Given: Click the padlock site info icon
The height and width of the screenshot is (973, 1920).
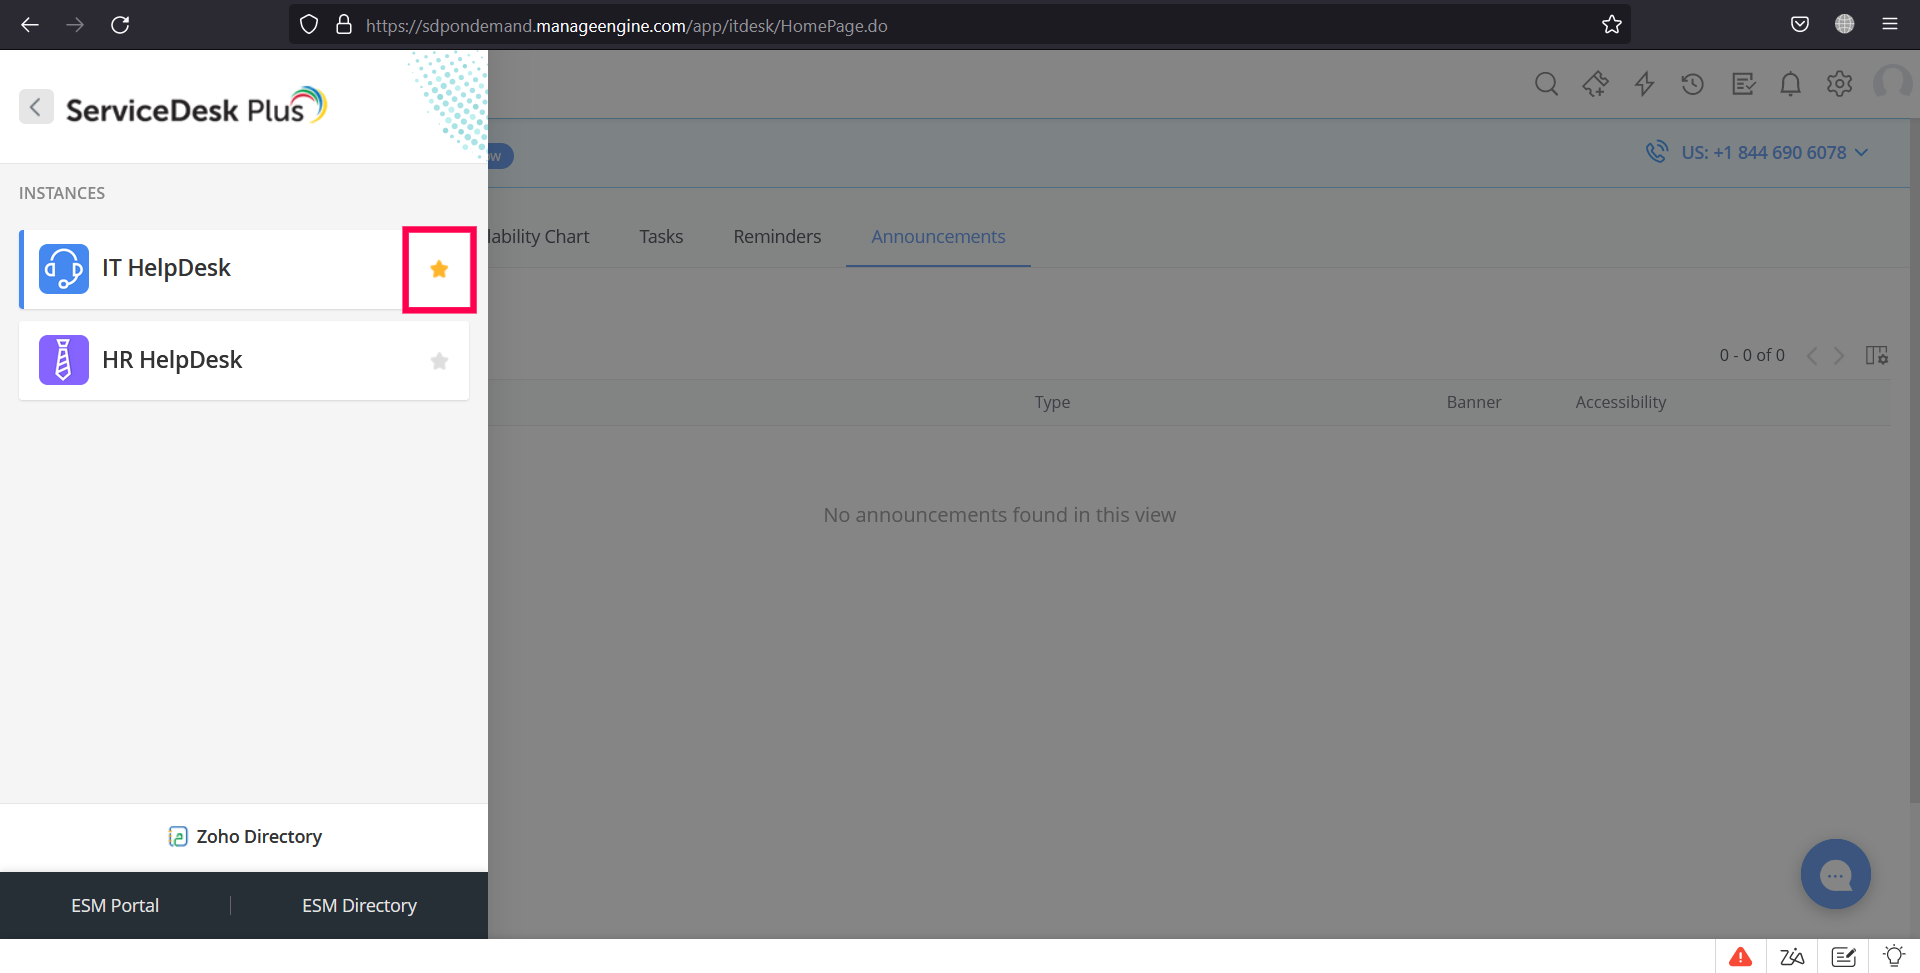Looking at the screenshot, I should 344,25.
